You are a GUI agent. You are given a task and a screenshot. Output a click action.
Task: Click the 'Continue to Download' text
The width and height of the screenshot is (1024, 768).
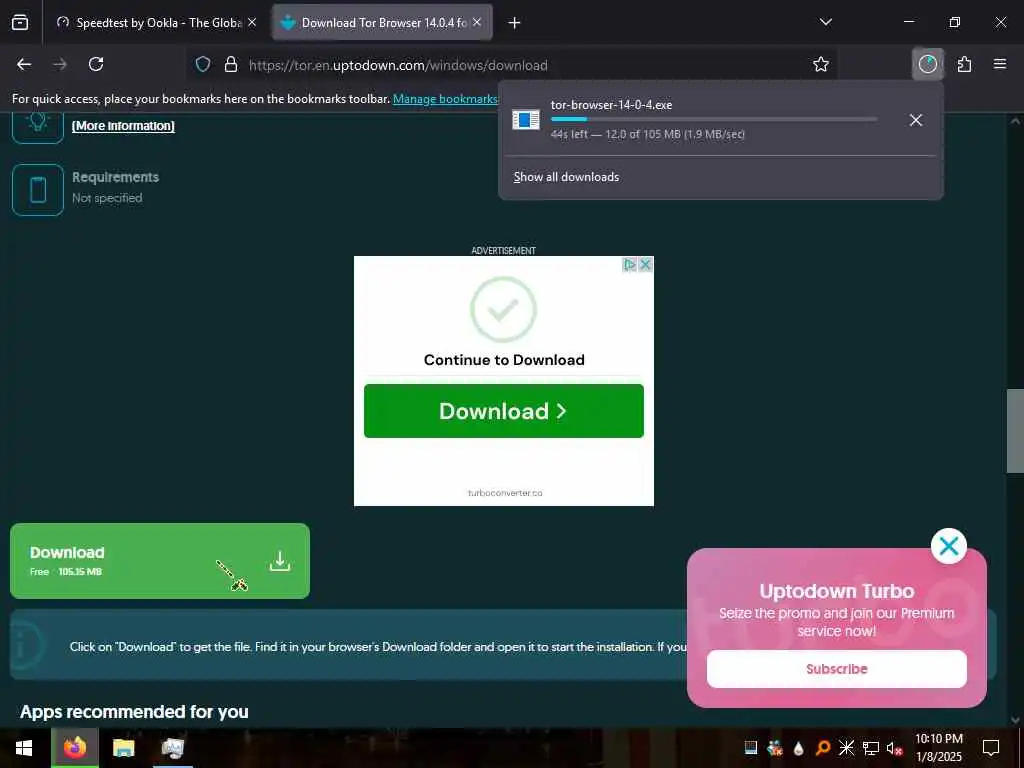504,360
